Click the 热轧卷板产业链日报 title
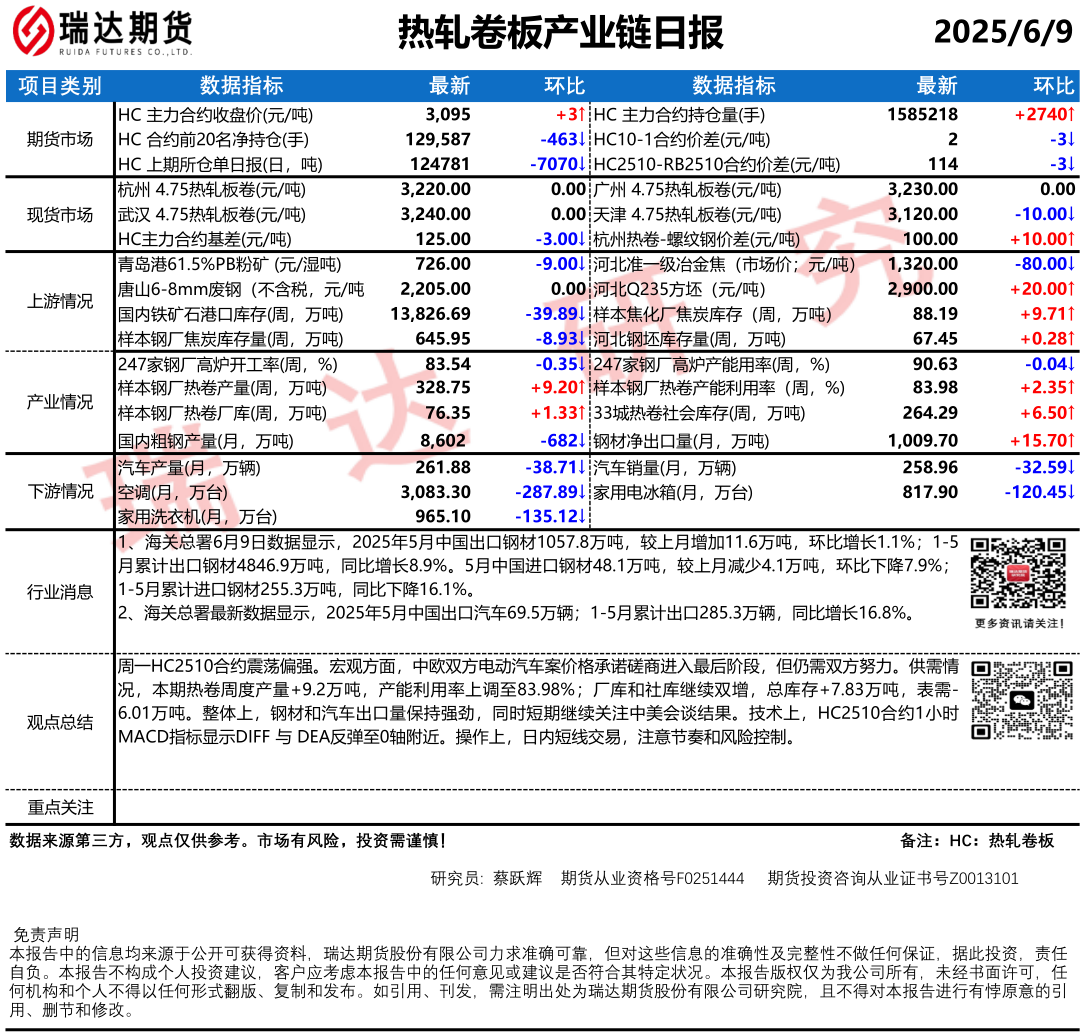This screenshot has height=1036, width=1084. (560, 33)
